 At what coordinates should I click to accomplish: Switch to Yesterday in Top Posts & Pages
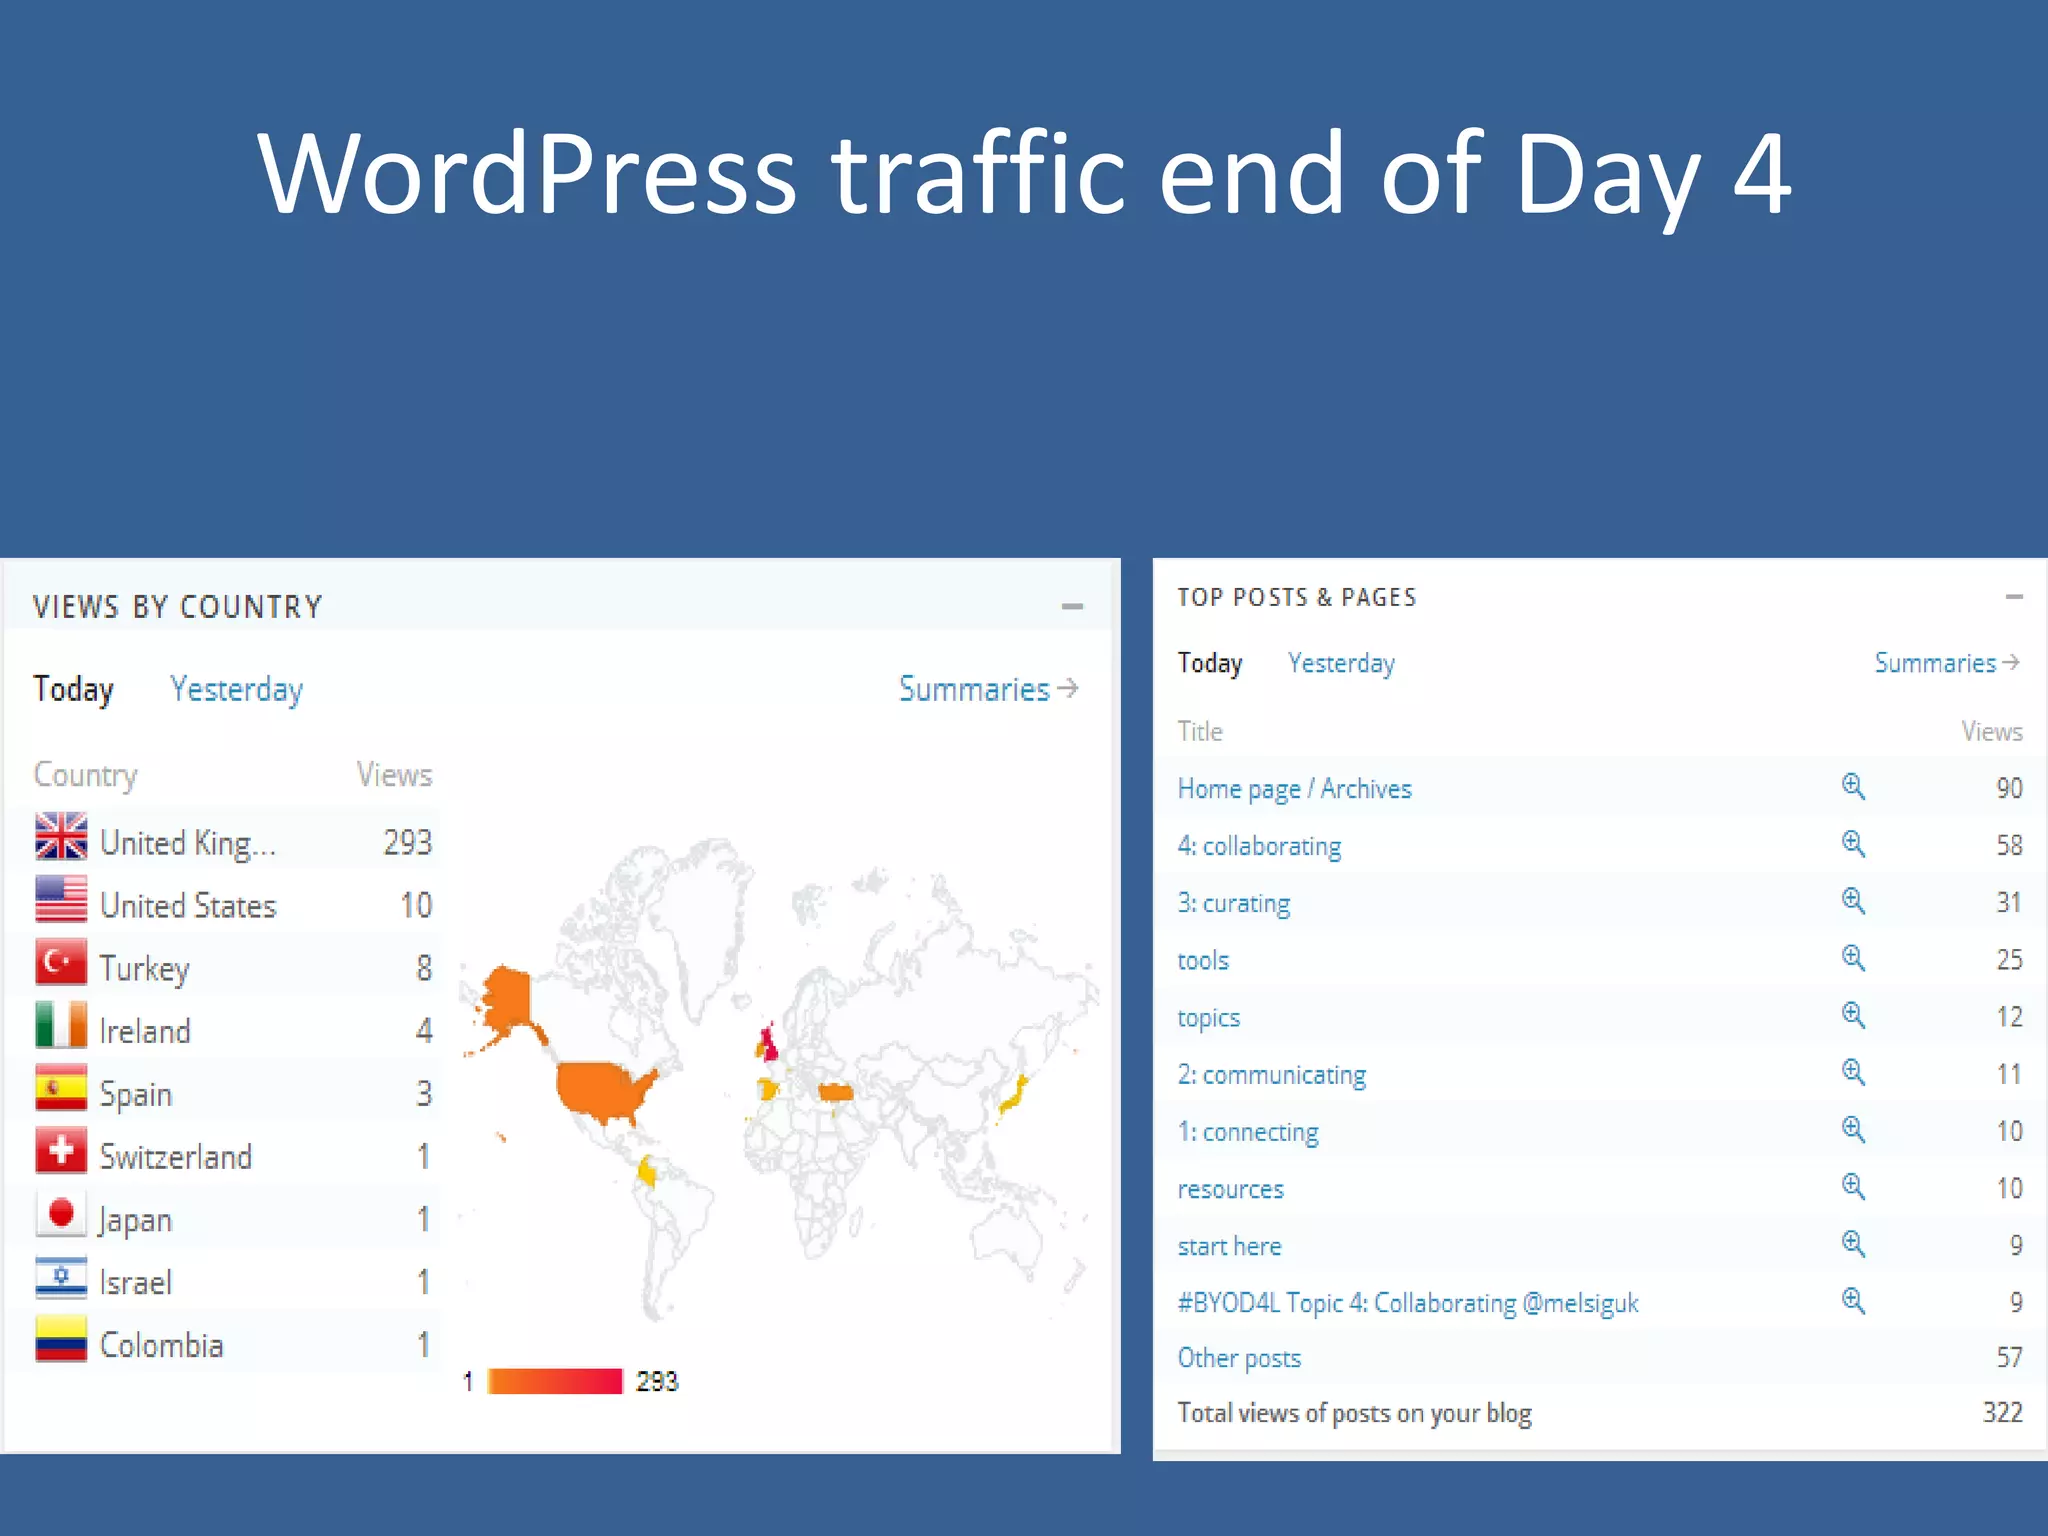tap(1341, 664)
